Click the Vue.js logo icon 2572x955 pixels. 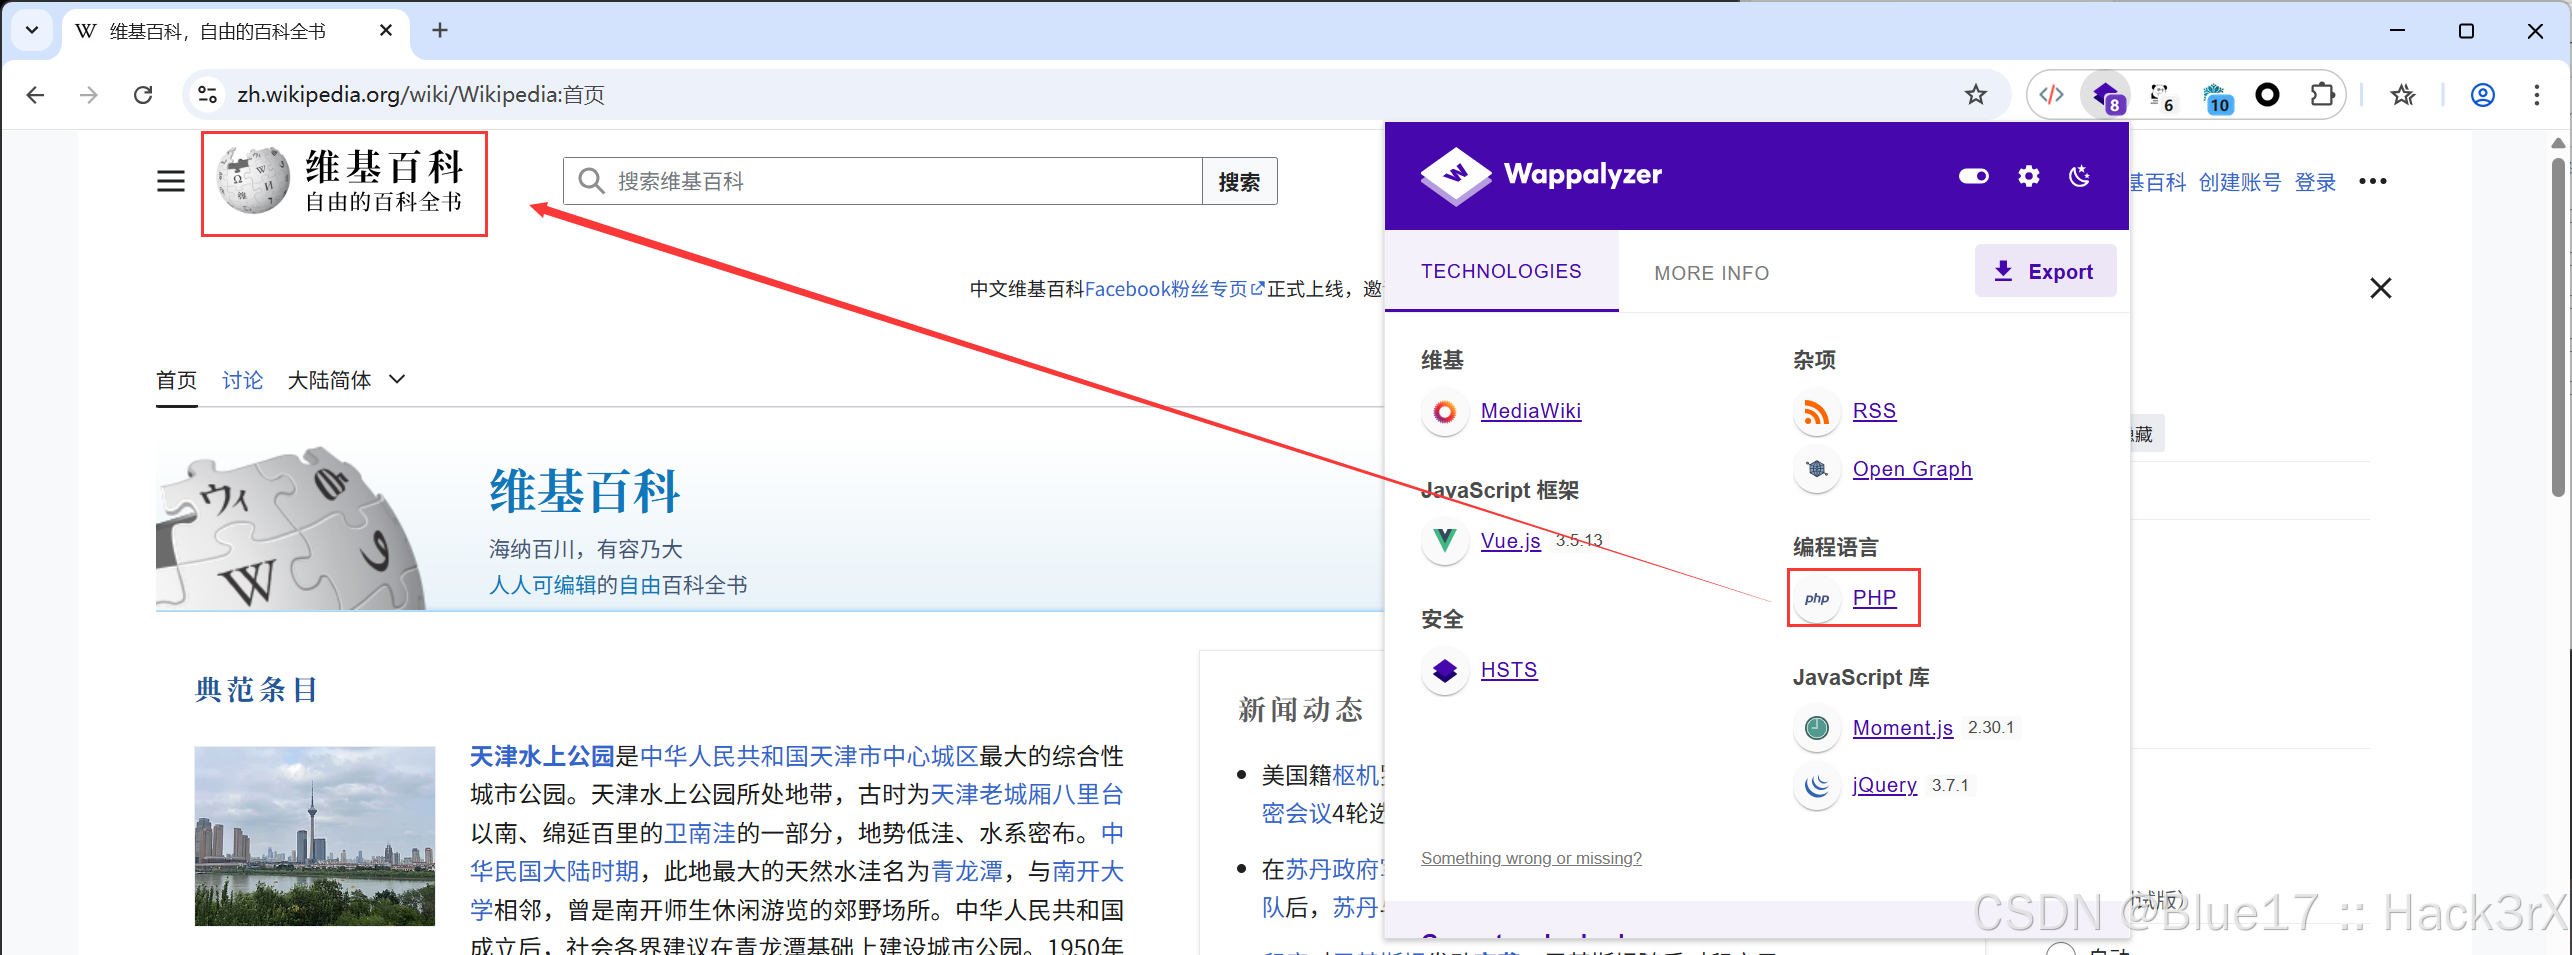[x=1444, y=541]
